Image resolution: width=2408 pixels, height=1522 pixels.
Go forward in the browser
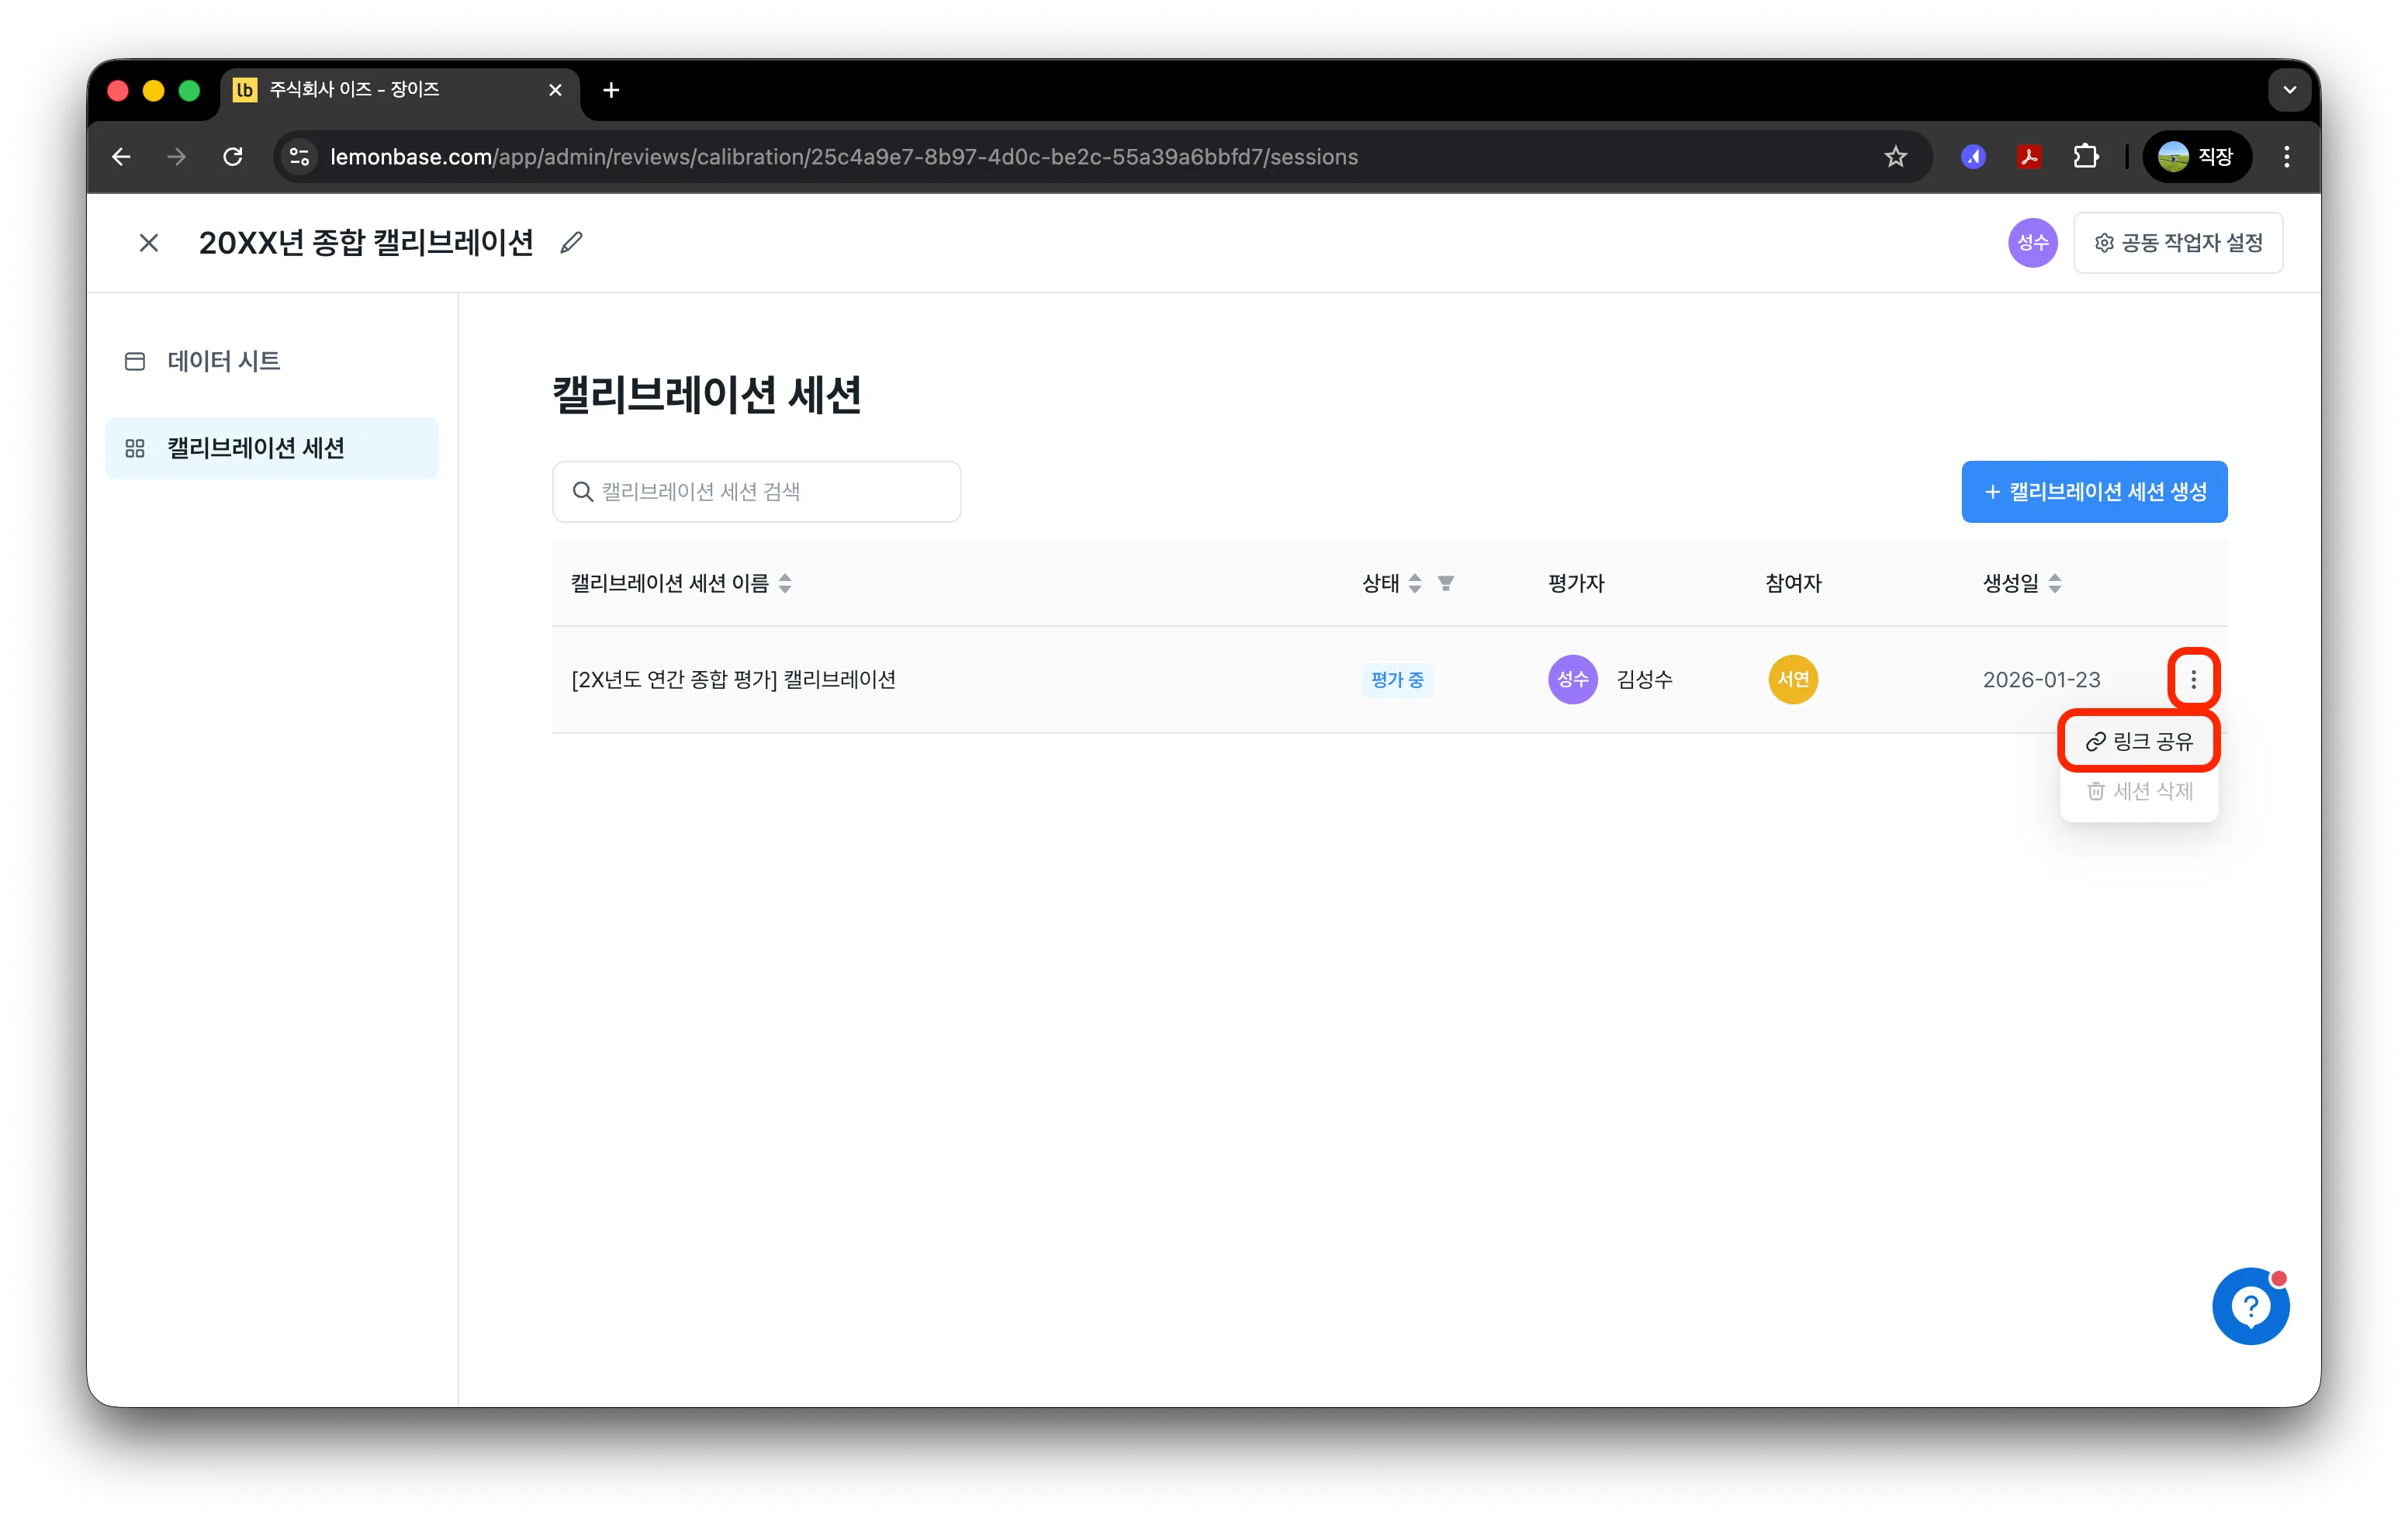click(177, 157)
